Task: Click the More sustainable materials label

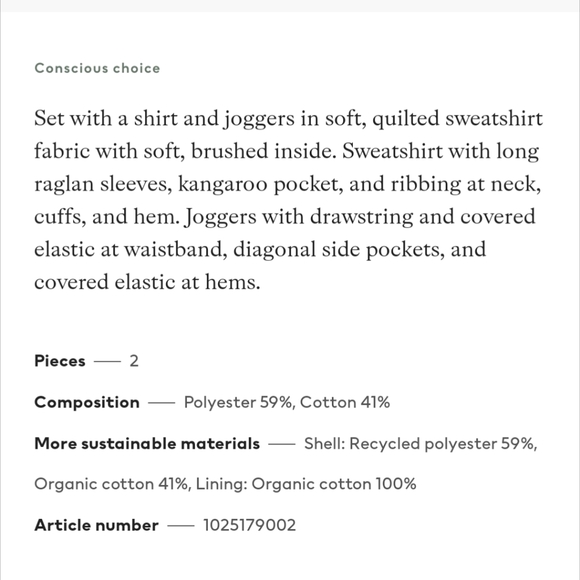Action: (x=147, y=444)
